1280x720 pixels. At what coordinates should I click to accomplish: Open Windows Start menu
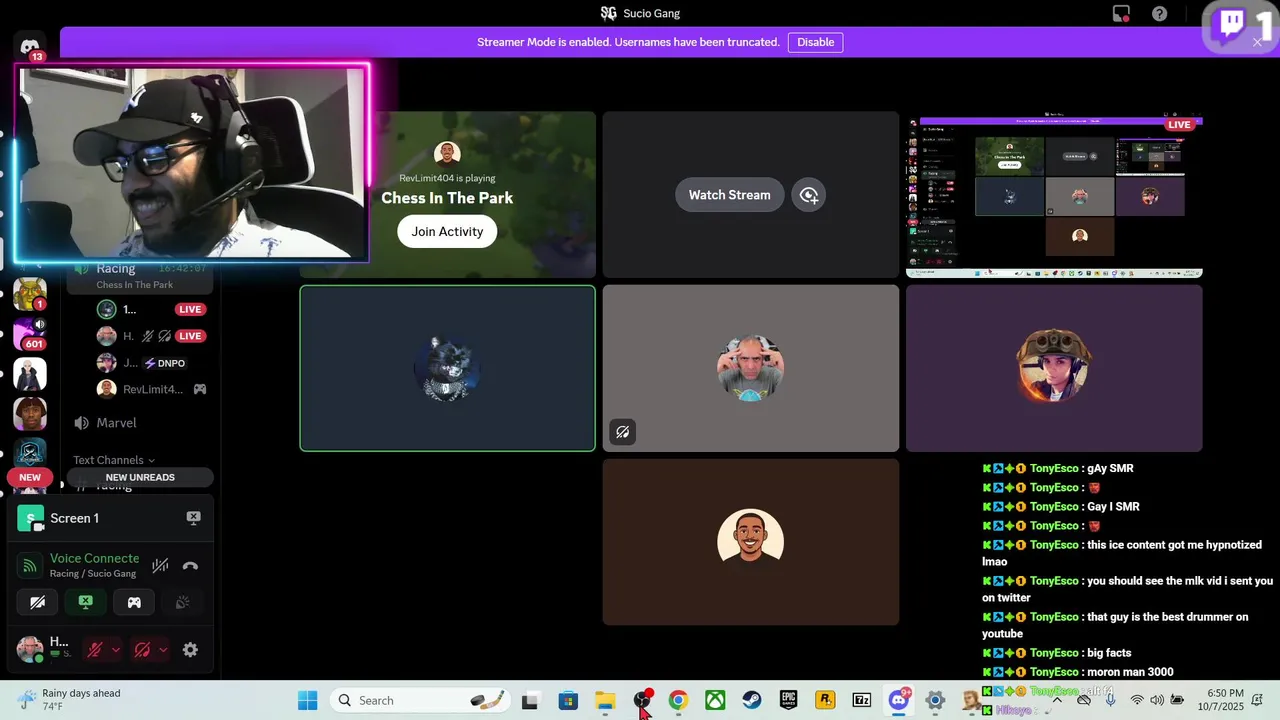pyautogui.click(x=307, y=700)
